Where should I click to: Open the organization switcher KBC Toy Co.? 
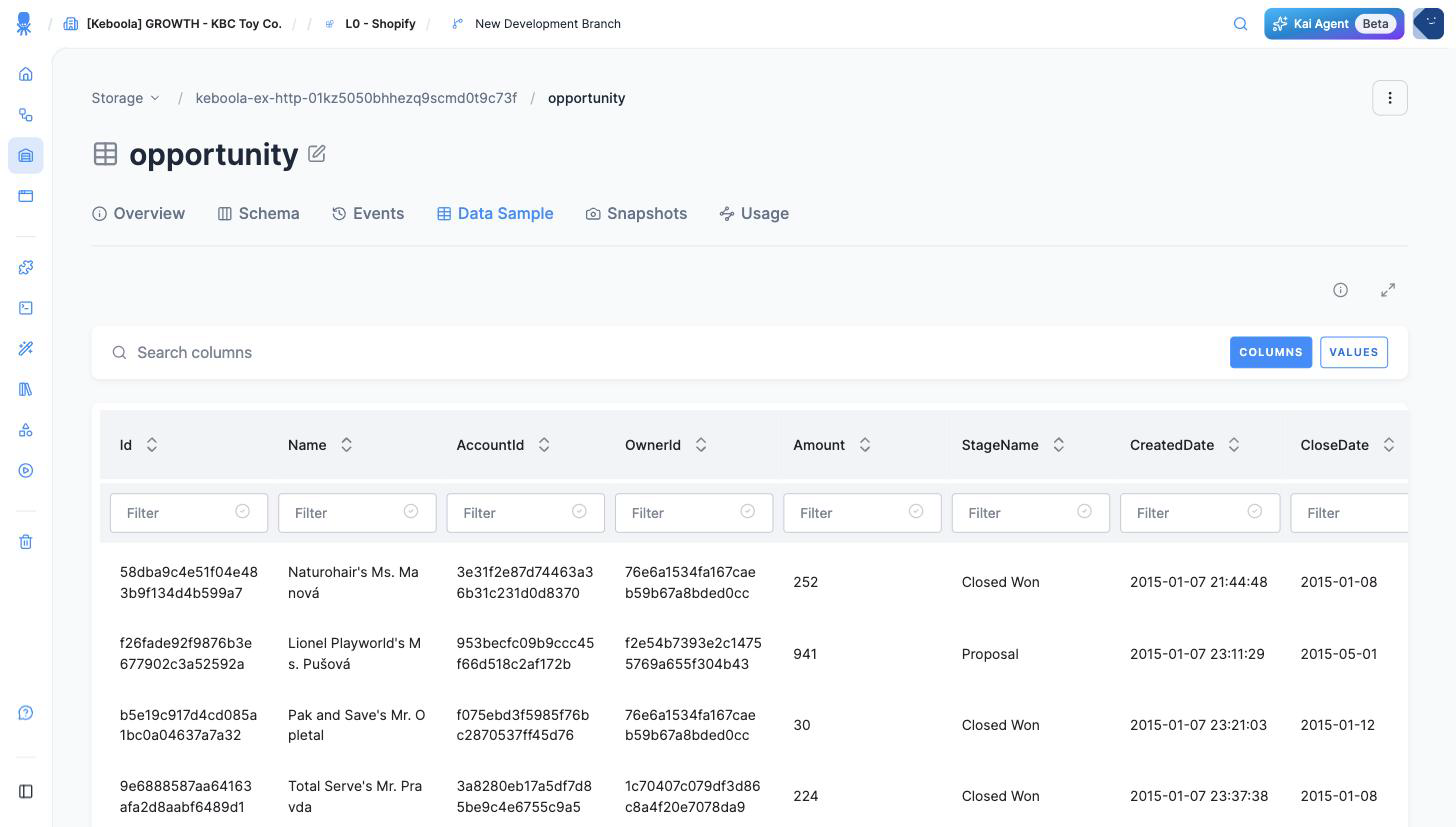click(x=172, y=24)
